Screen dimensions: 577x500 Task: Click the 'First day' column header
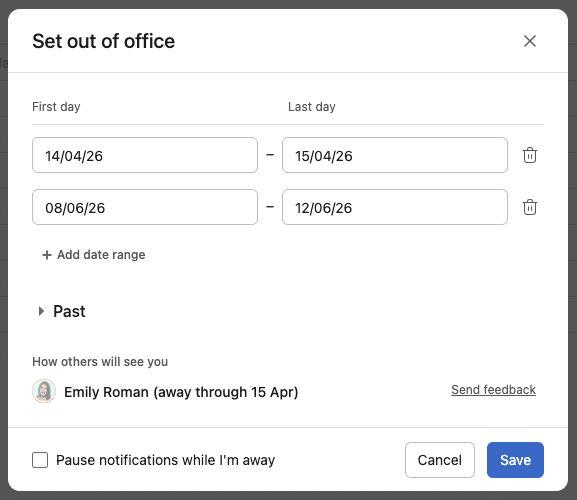pos(56,107)
